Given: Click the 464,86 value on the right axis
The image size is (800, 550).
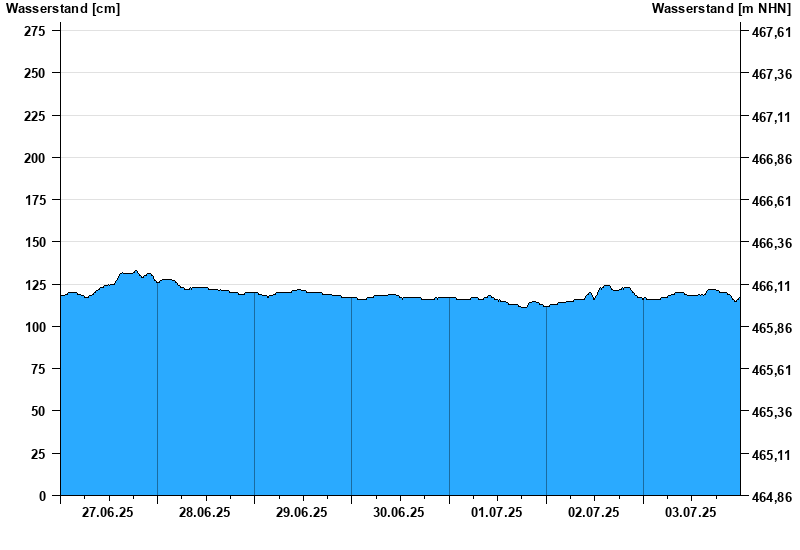Looking at the screenshot, I should (771, 497).
